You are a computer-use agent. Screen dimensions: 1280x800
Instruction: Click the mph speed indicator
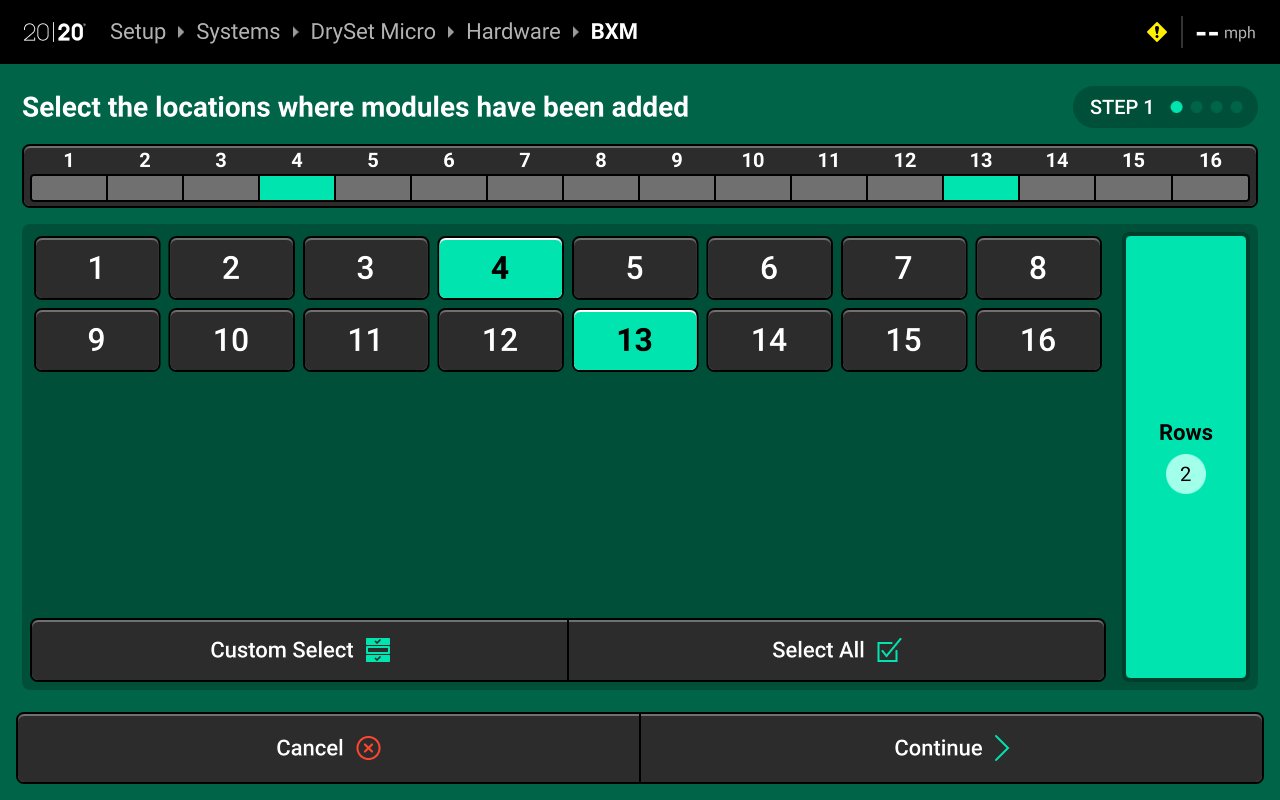1226,33
